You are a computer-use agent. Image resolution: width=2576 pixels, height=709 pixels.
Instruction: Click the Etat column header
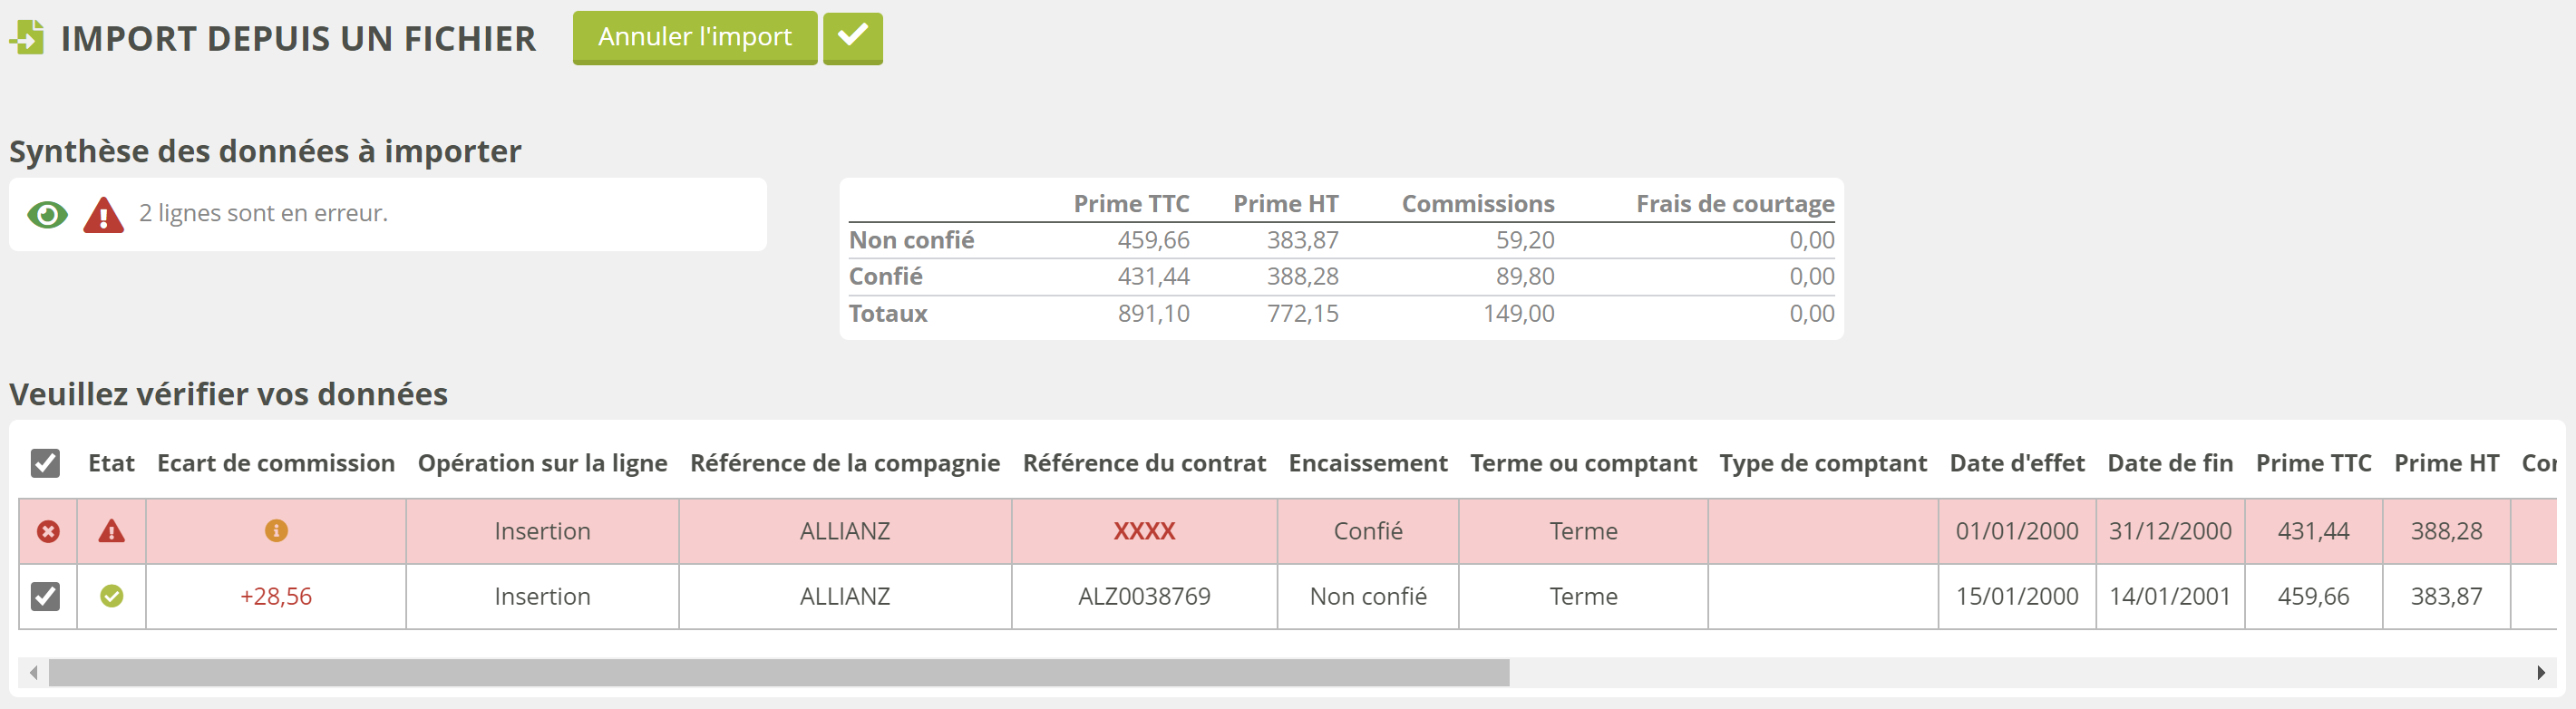[111, 463]
